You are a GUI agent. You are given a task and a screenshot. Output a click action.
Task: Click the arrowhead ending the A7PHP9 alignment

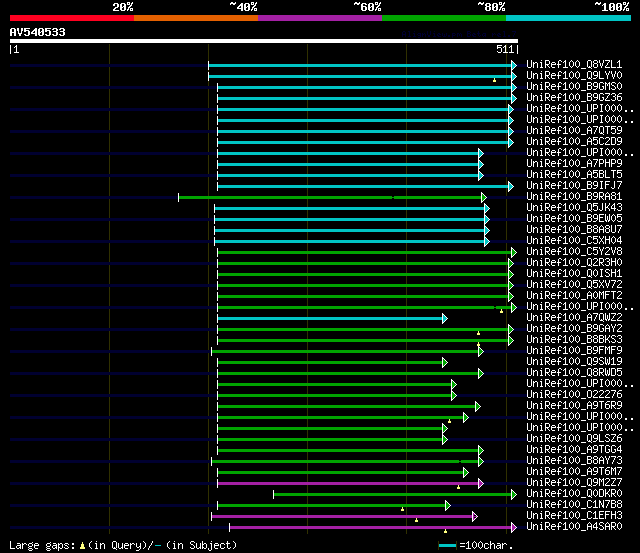coord(481,164)
